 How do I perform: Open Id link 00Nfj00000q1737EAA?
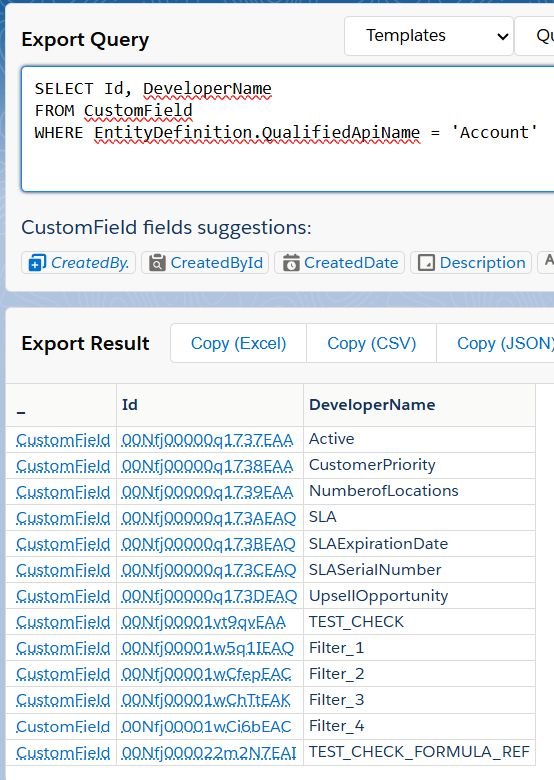[207, 440]
